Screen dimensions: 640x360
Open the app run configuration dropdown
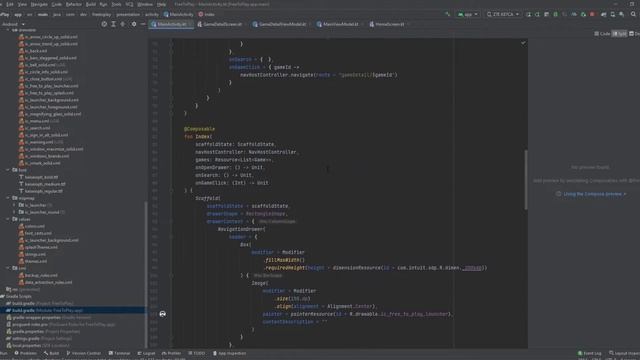pos(468,14)
